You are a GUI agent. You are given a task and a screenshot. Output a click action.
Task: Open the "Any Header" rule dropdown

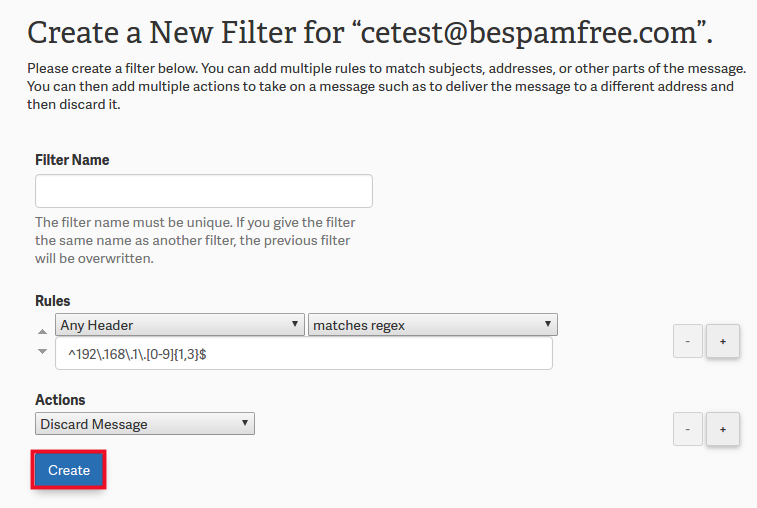pos(180,325)
